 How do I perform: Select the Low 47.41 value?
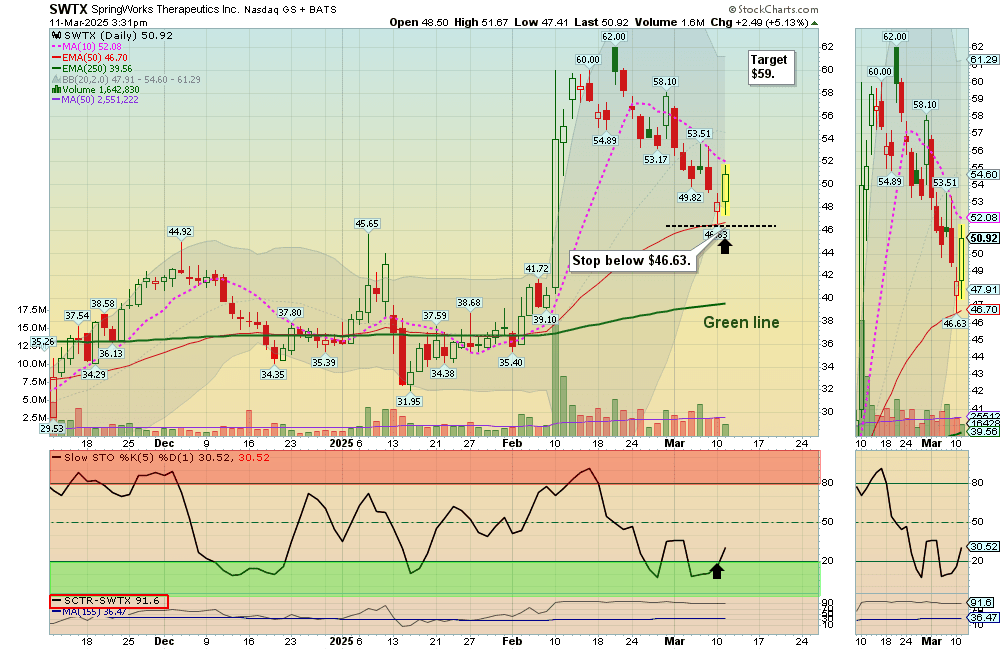click(541, 22)
